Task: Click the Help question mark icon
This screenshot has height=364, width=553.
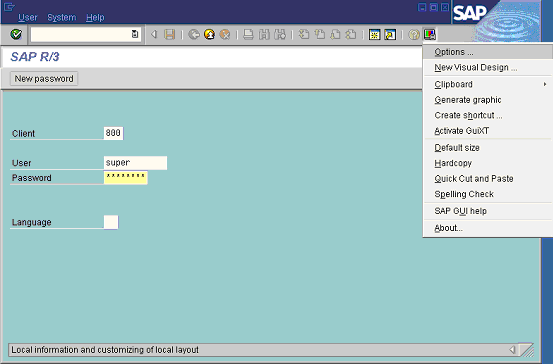Action: click(414, 34)
